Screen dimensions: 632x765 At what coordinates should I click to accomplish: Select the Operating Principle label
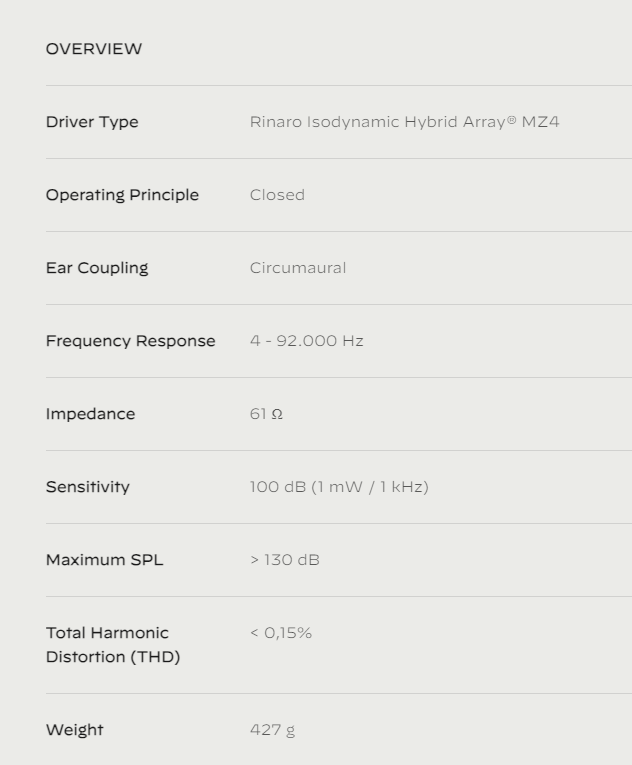click(x=122, y=195)
